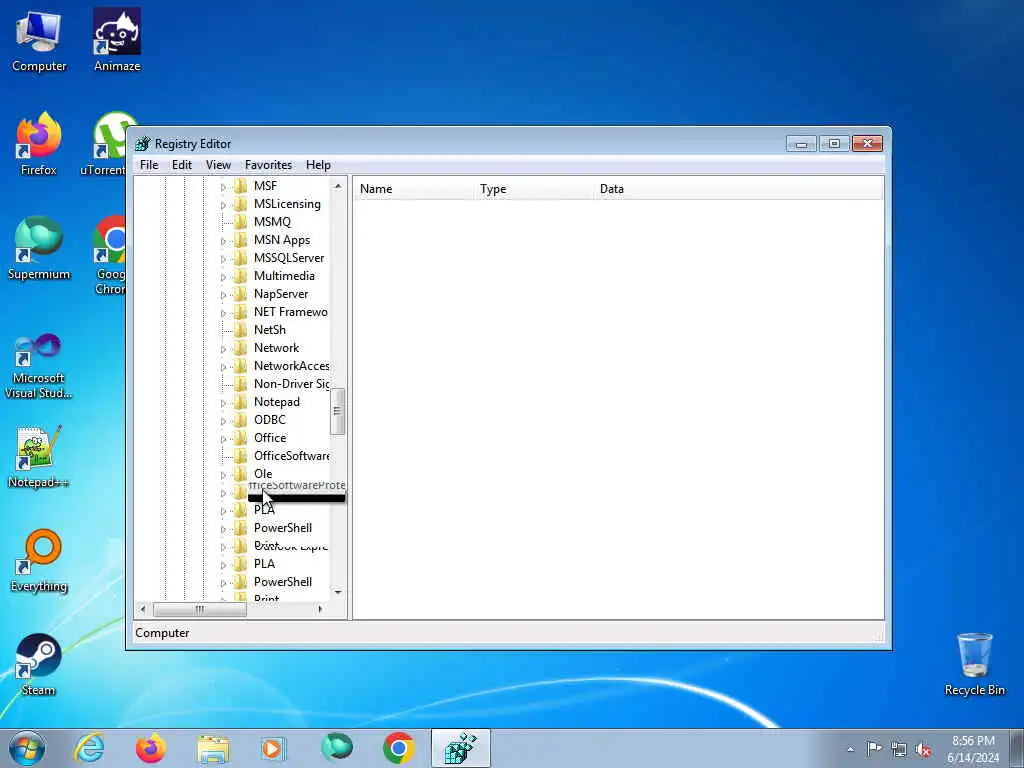Select the NetworkAccess key label
This screenshot has width=1024, height=768.
click(x=291, y=366)
